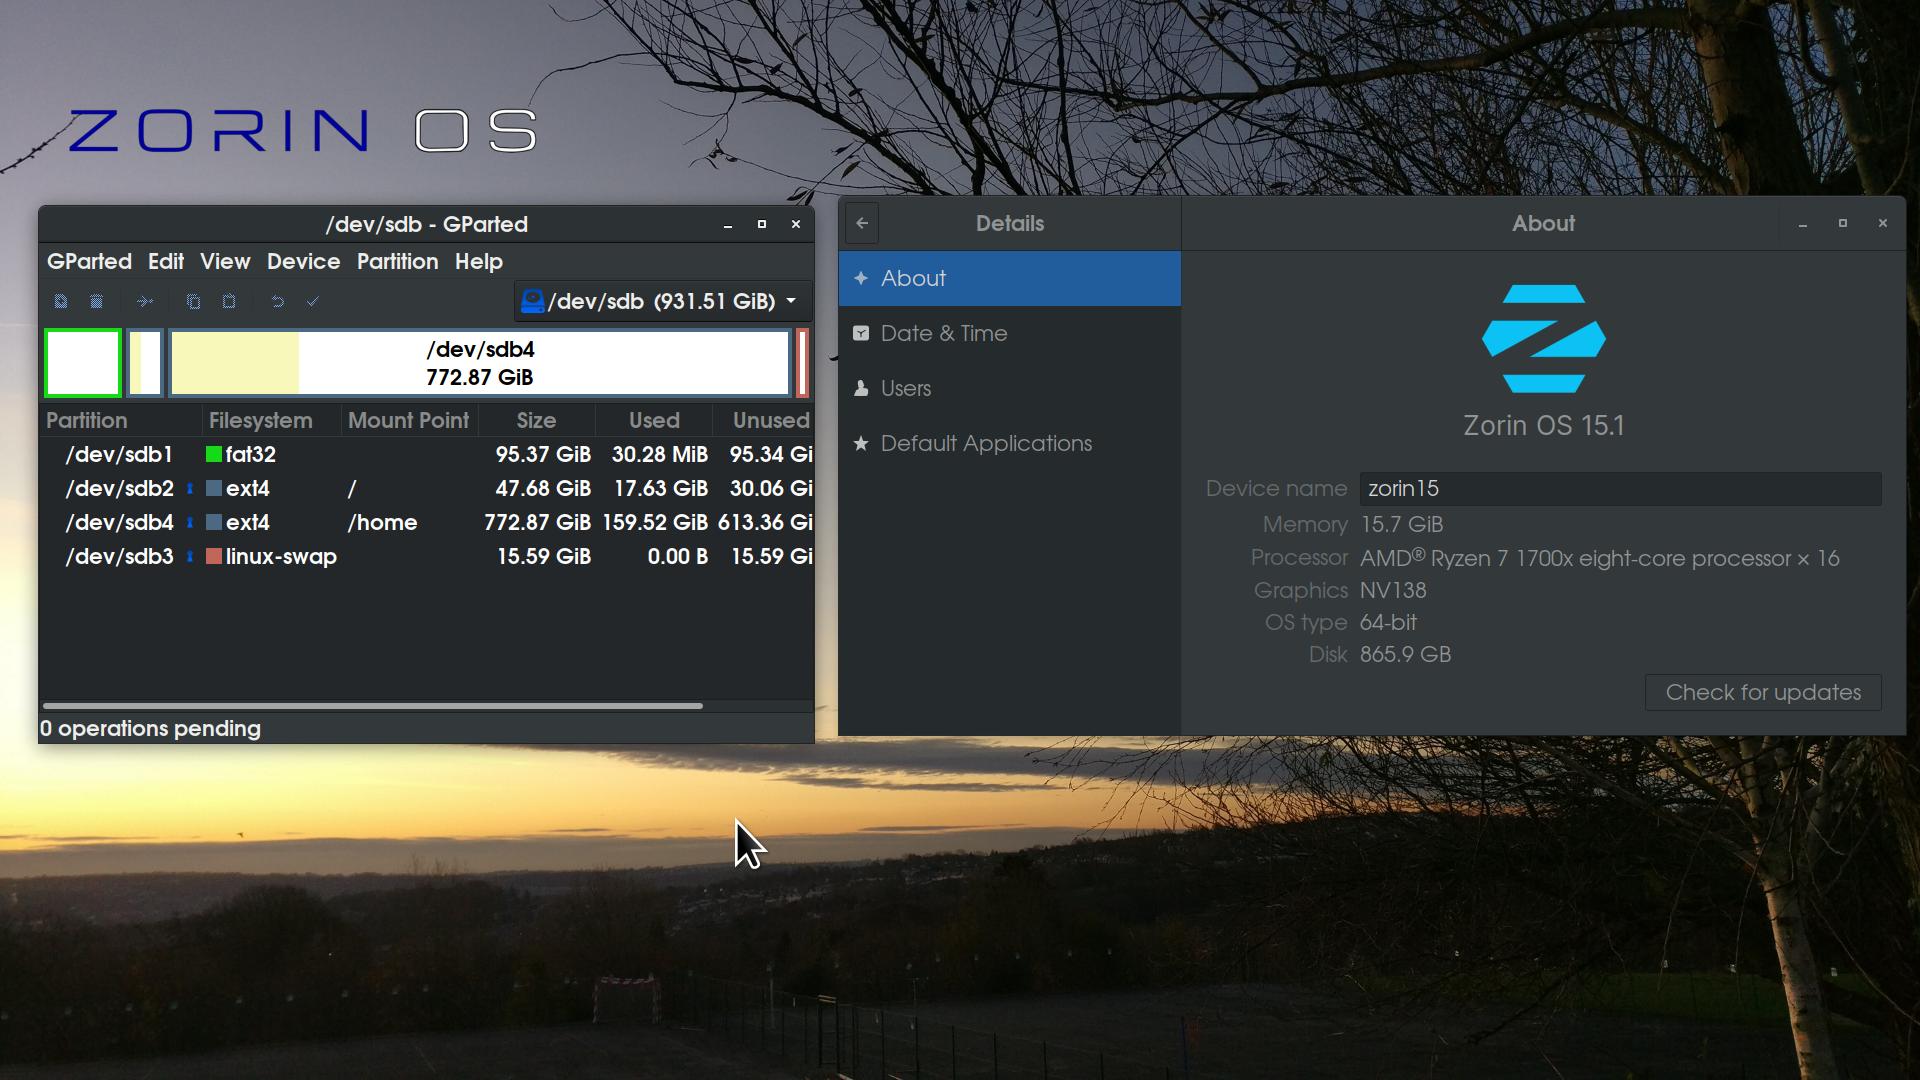Select the green fat32 partition block
The height and width of the screenshot is (1080, 1920).
[x=83, y=363]
